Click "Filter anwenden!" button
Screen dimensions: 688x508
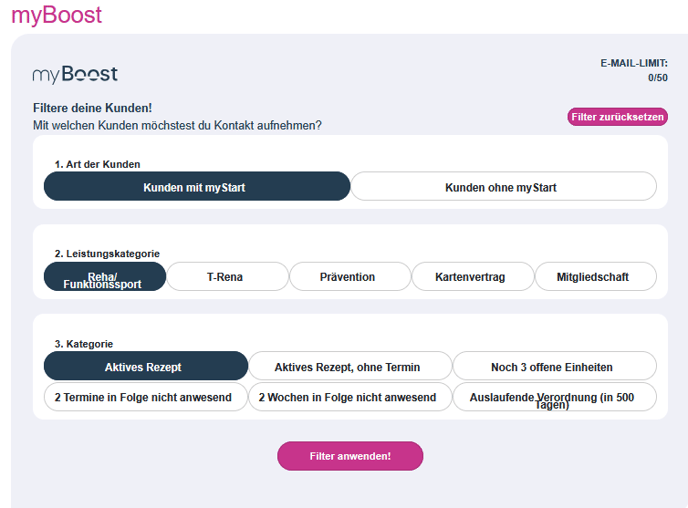[350, 456]
